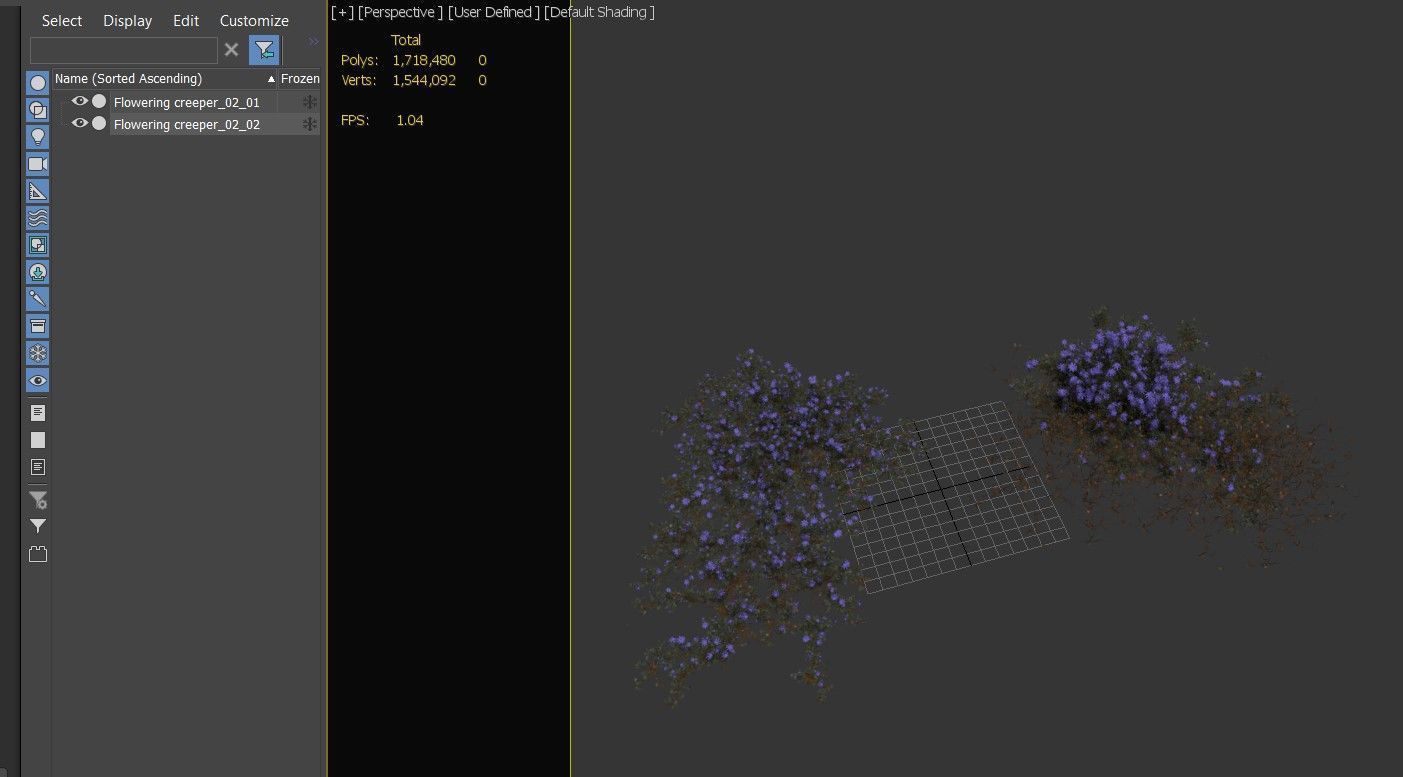Click the Verts: label
Viewport: 1403px width, 777px height.
click(x=360, y=80)
